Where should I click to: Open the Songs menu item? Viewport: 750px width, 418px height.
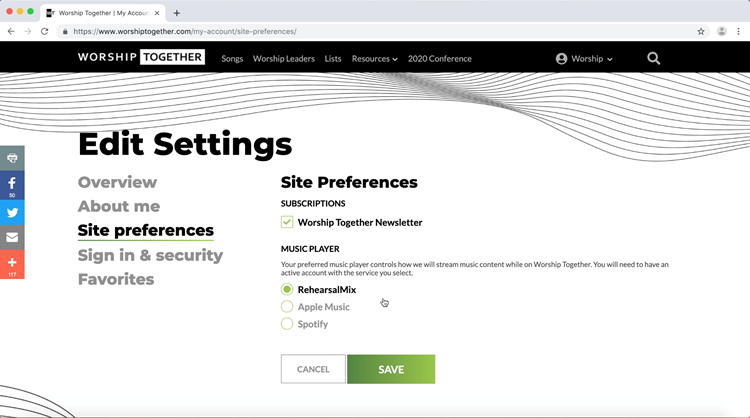point(232,59)
